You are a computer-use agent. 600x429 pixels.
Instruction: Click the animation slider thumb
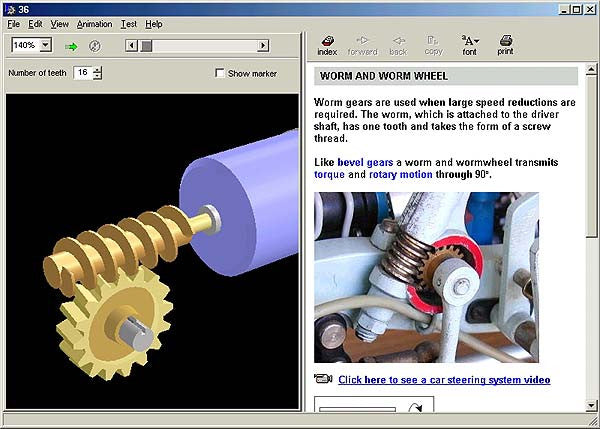click(147, 46)
